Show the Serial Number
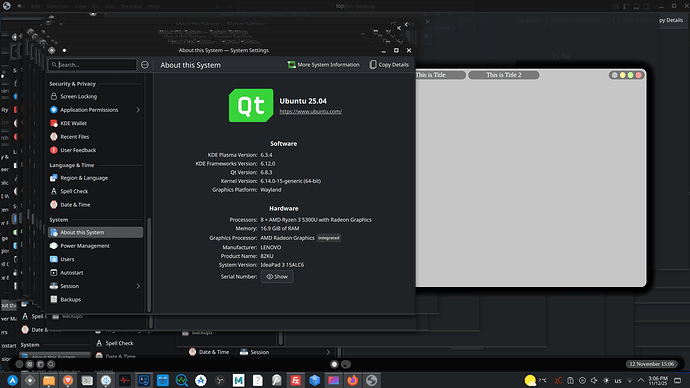Viewport: 690px width, 388px height. 277,277
